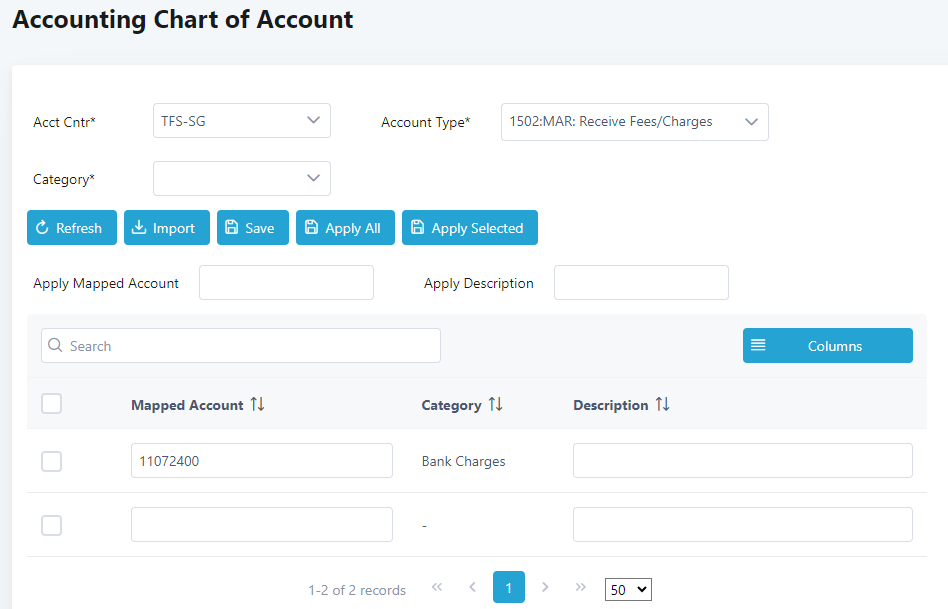This screenshot has width=948, height=609.
Task: Click the Import button
Action: [167, 227]
